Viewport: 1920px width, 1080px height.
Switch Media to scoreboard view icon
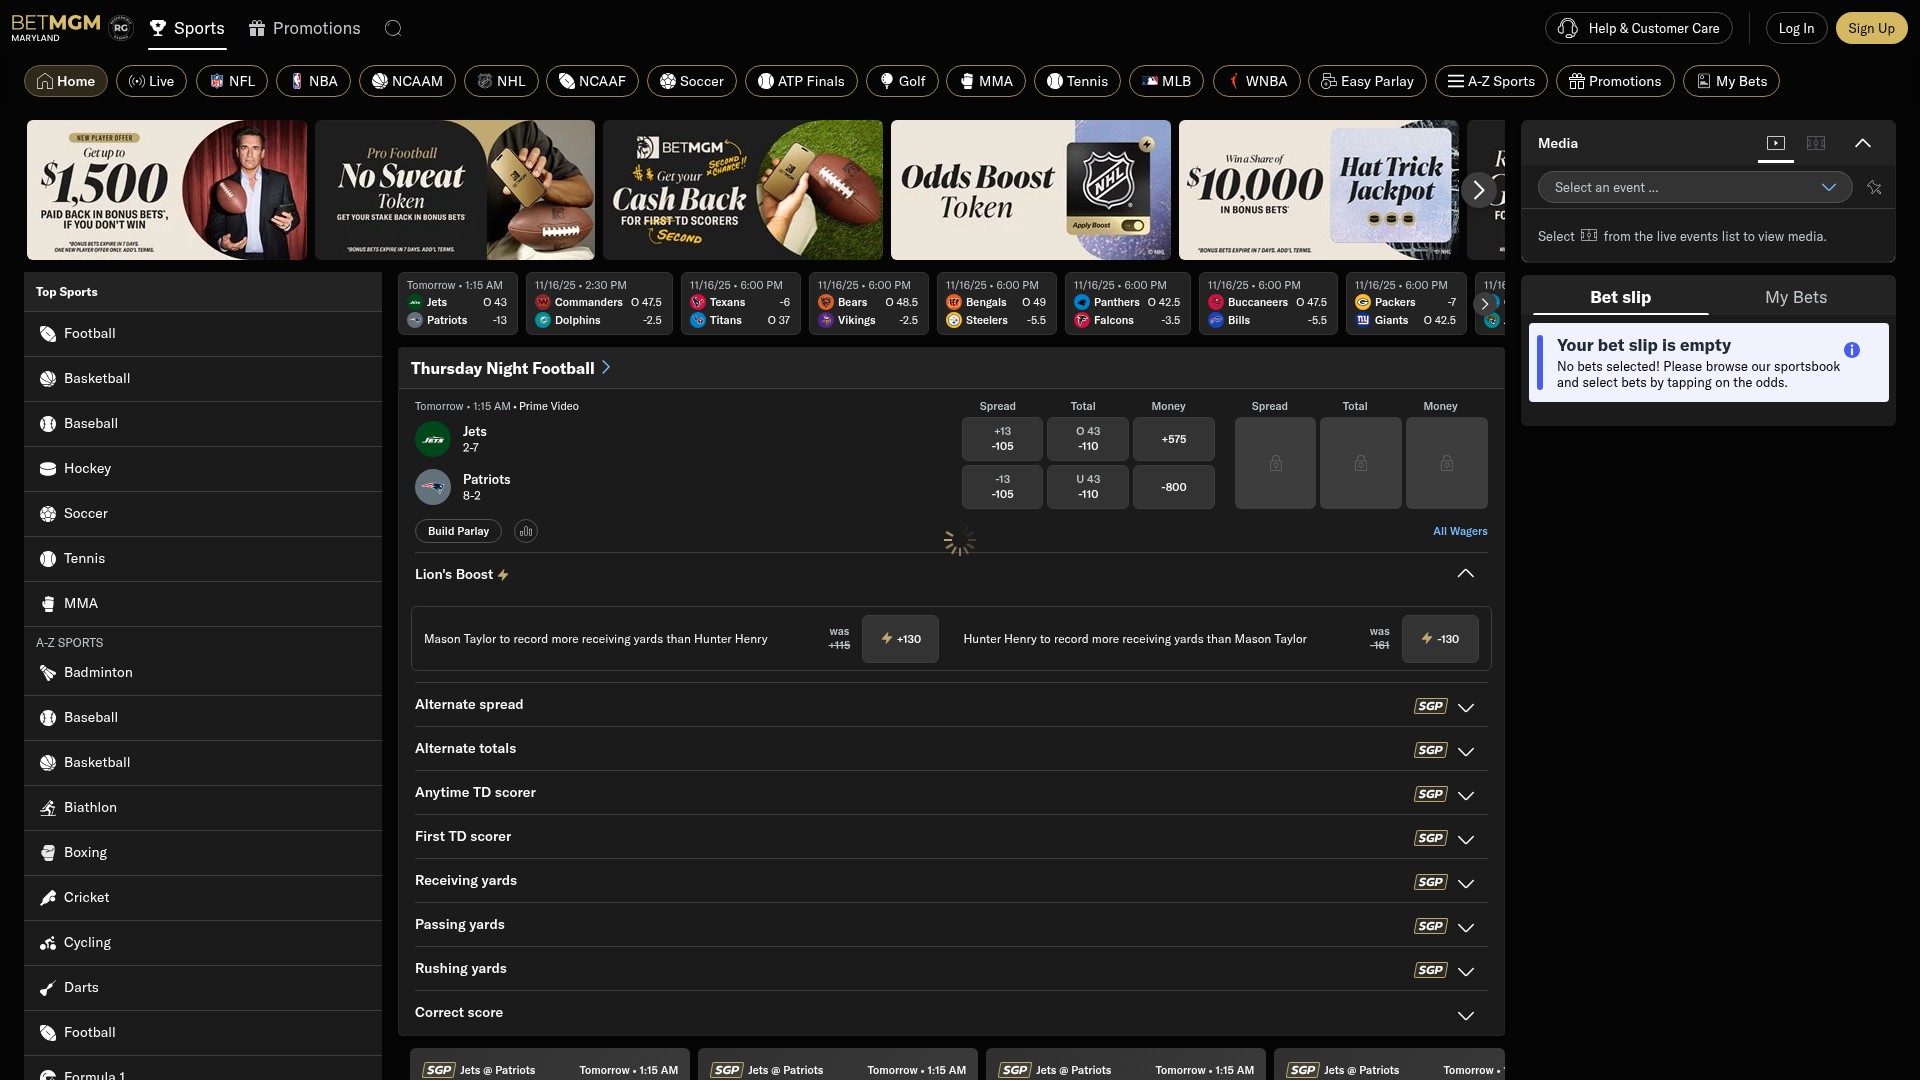pos(1816,143)
